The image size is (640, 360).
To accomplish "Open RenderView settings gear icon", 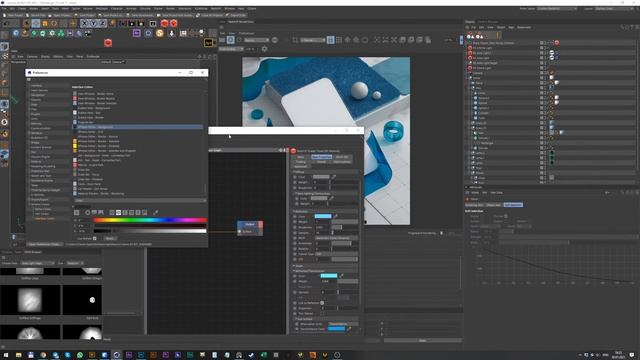I will tap(264, 49).
